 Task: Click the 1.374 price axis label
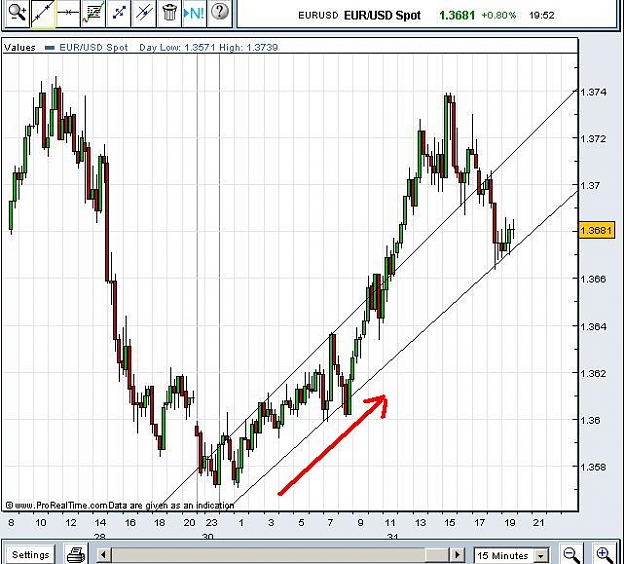coord(593,92)
